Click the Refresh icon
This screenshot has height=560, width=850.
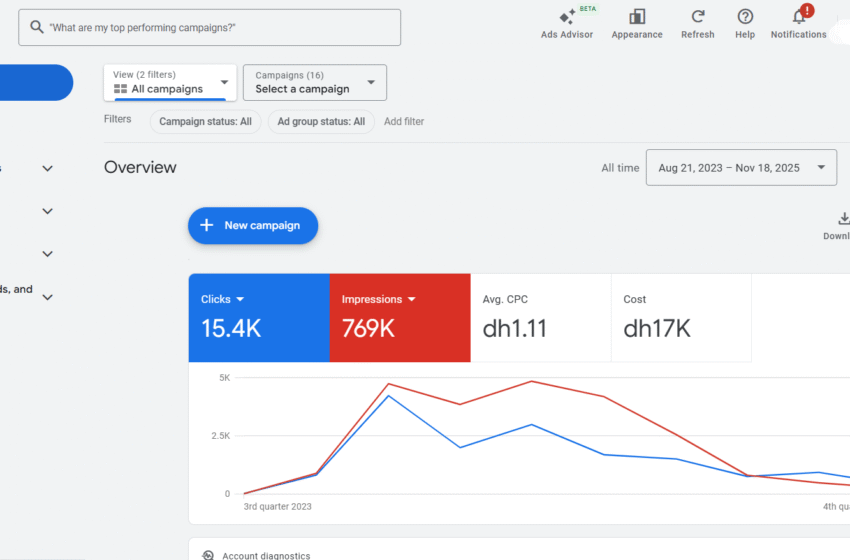click(697, 17)
